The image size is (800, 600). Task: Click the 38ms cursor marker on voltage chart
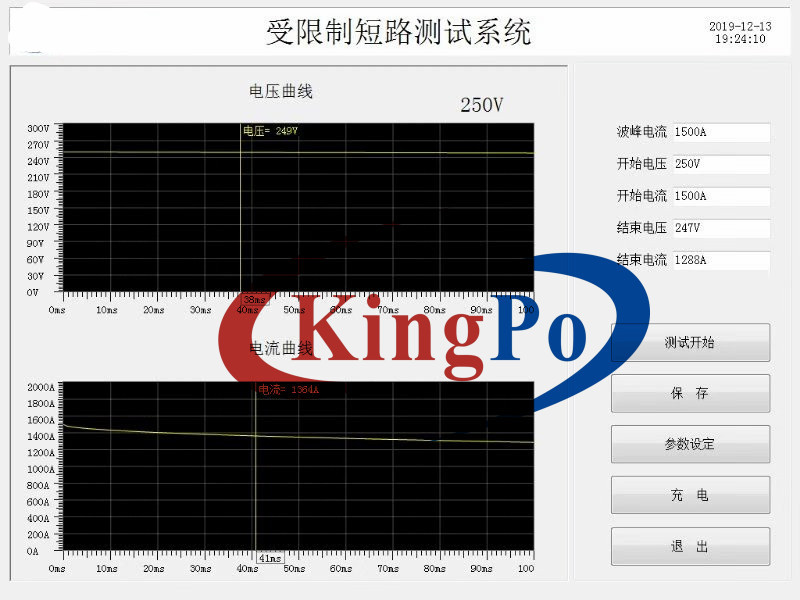254,299
